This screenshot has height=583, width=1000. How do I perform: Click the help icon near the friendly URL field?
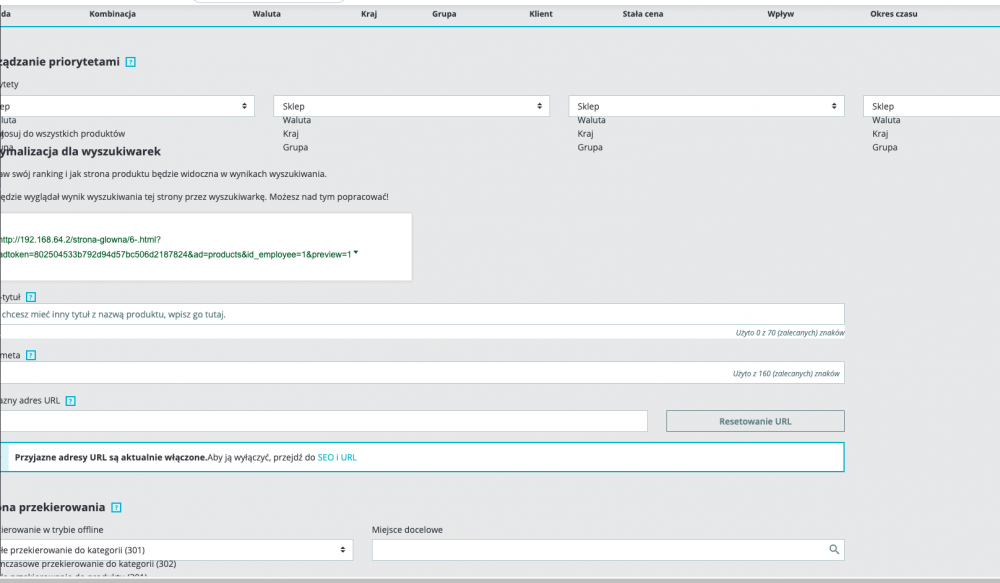(69, 400)
